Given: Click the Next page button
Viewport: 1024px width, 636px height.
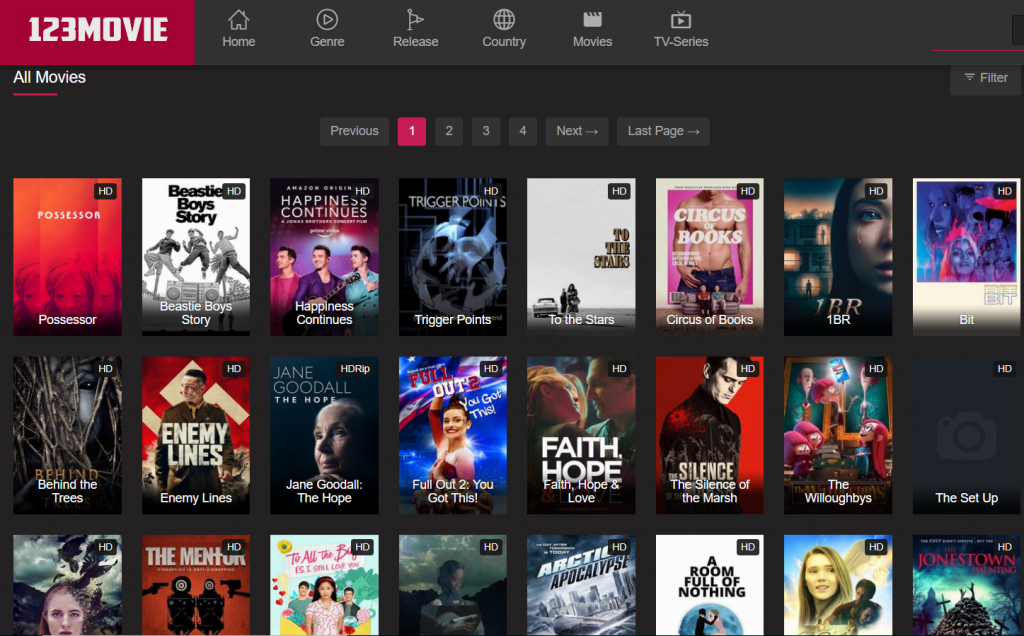Looking at the screenshot, I should (x=577, y=131).
